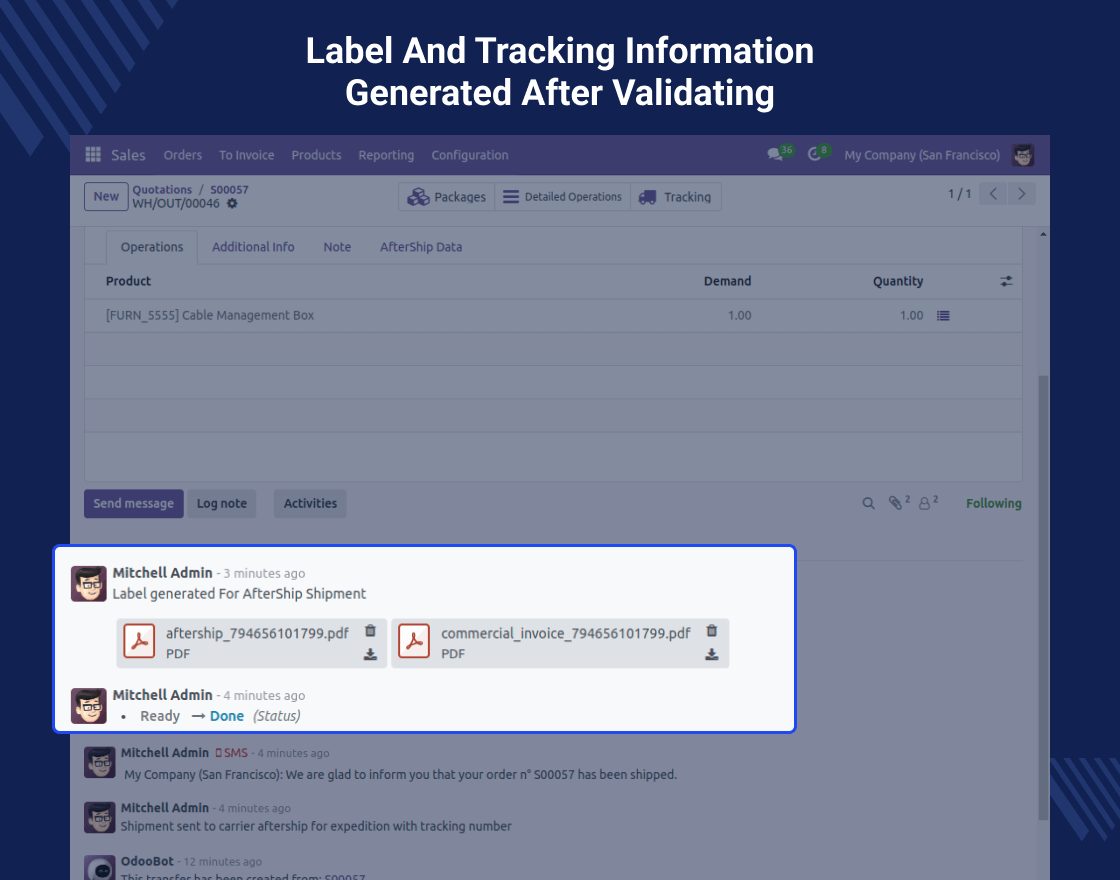Open the Configuration menu
This screenshot has height=880, width=1120.
pos(470,155)
